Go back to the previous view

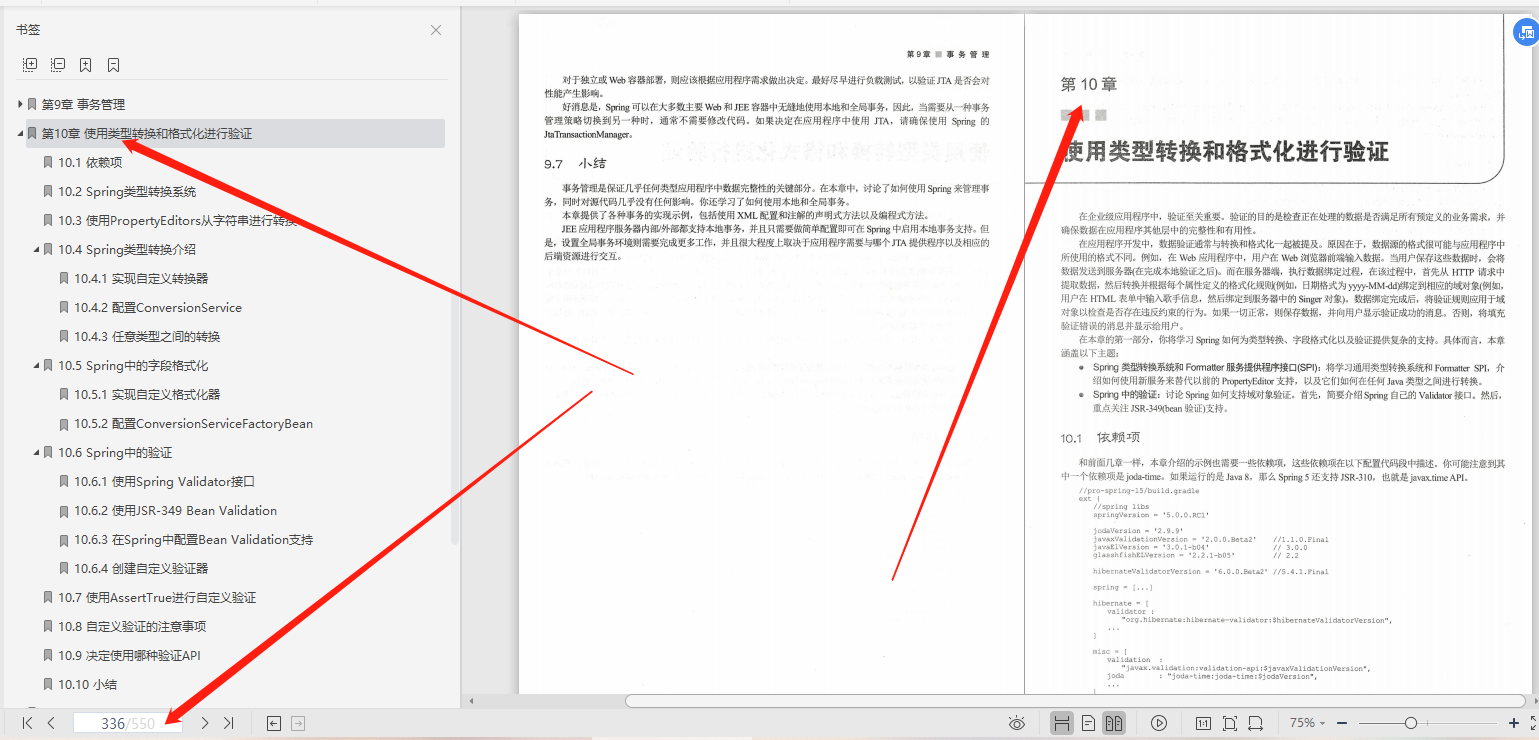pyautogui.click(x=274, y=723)
